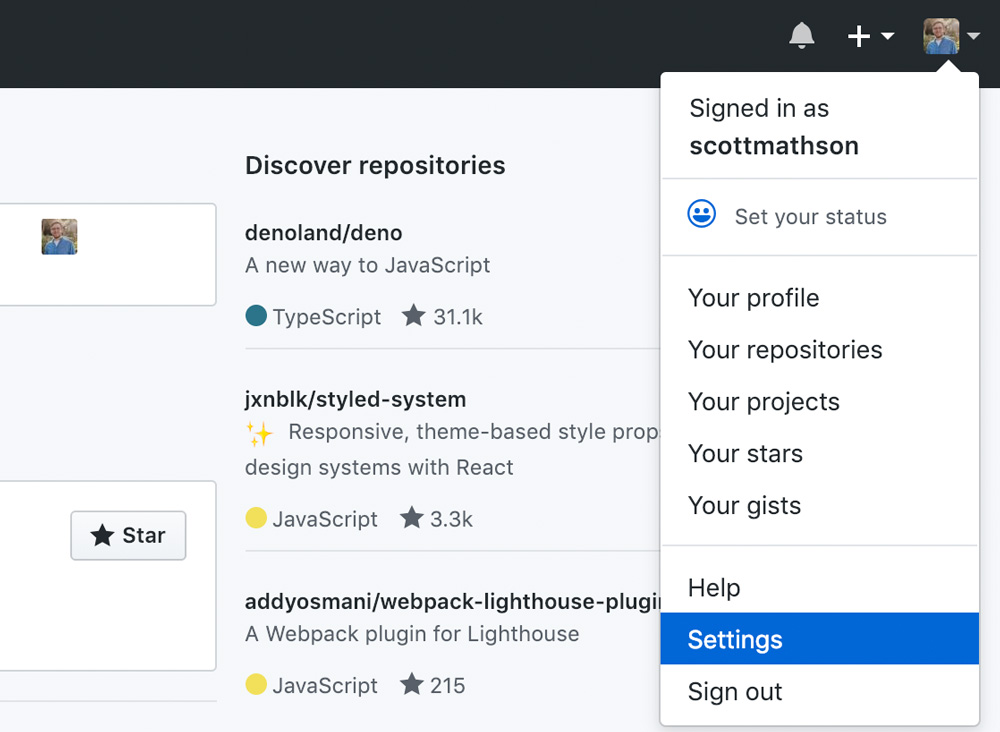Click the Star button

point(128,536)
